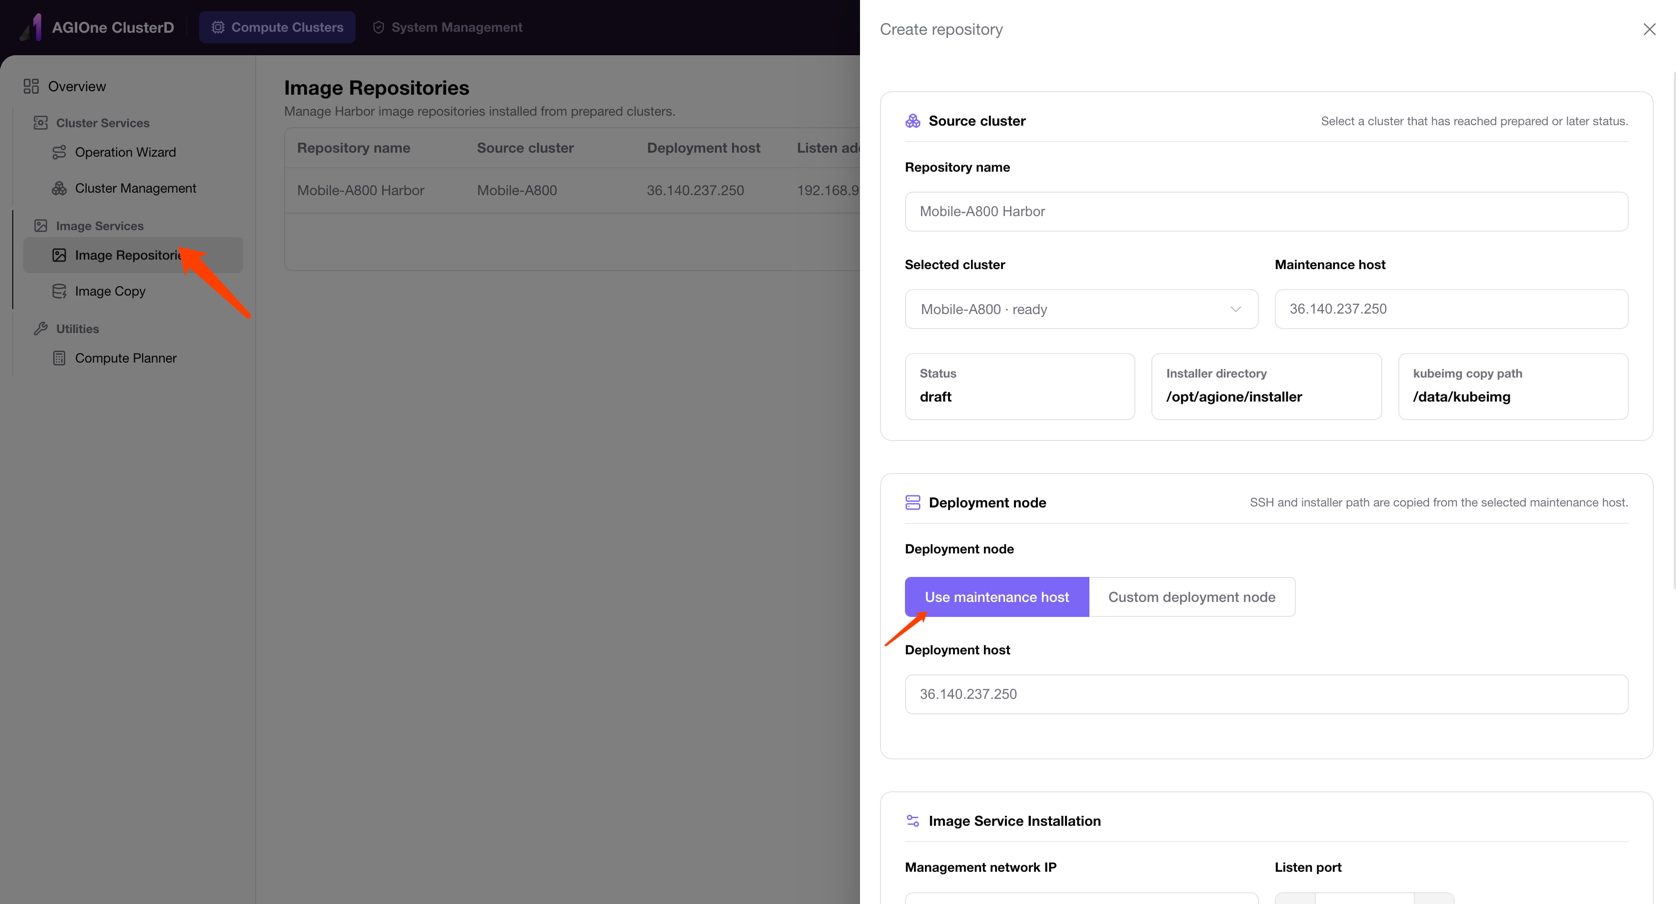Image resolution: width=1676 pixels, height=904 pixels.
Task: Click the 36.140.237.250 table cell
Action: [695, 190]
